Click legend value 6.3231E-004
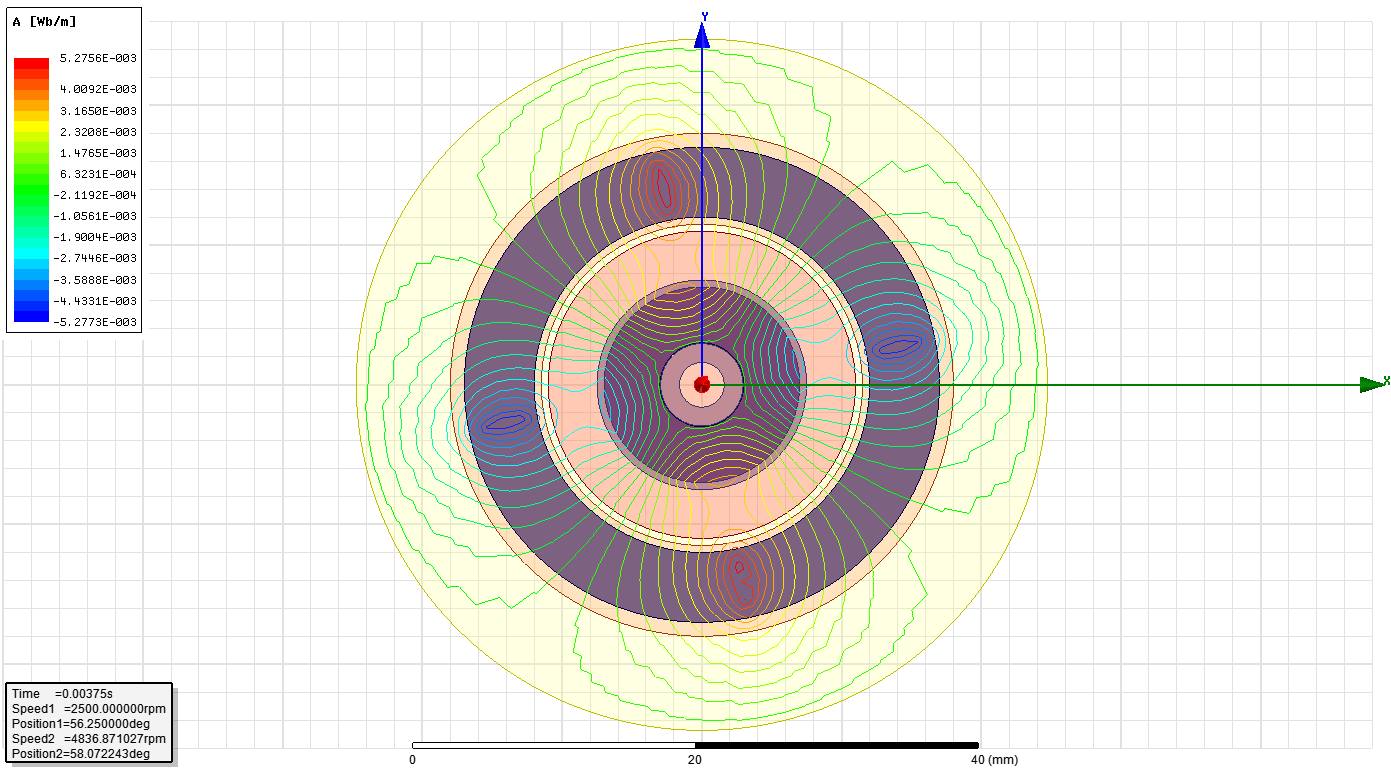 click(98, 174)
